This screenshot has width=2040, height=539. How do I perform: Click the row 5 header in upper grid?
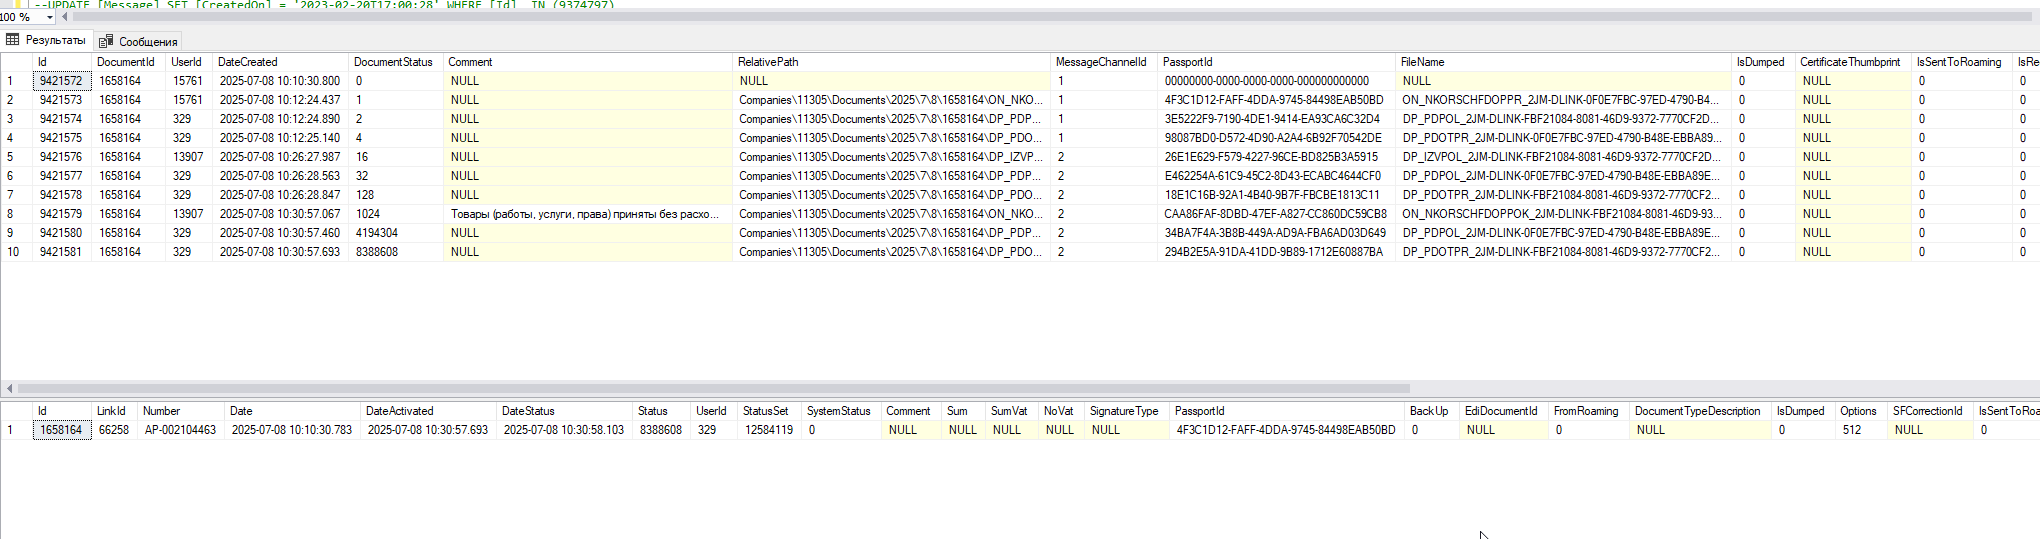tap(16, 157)
